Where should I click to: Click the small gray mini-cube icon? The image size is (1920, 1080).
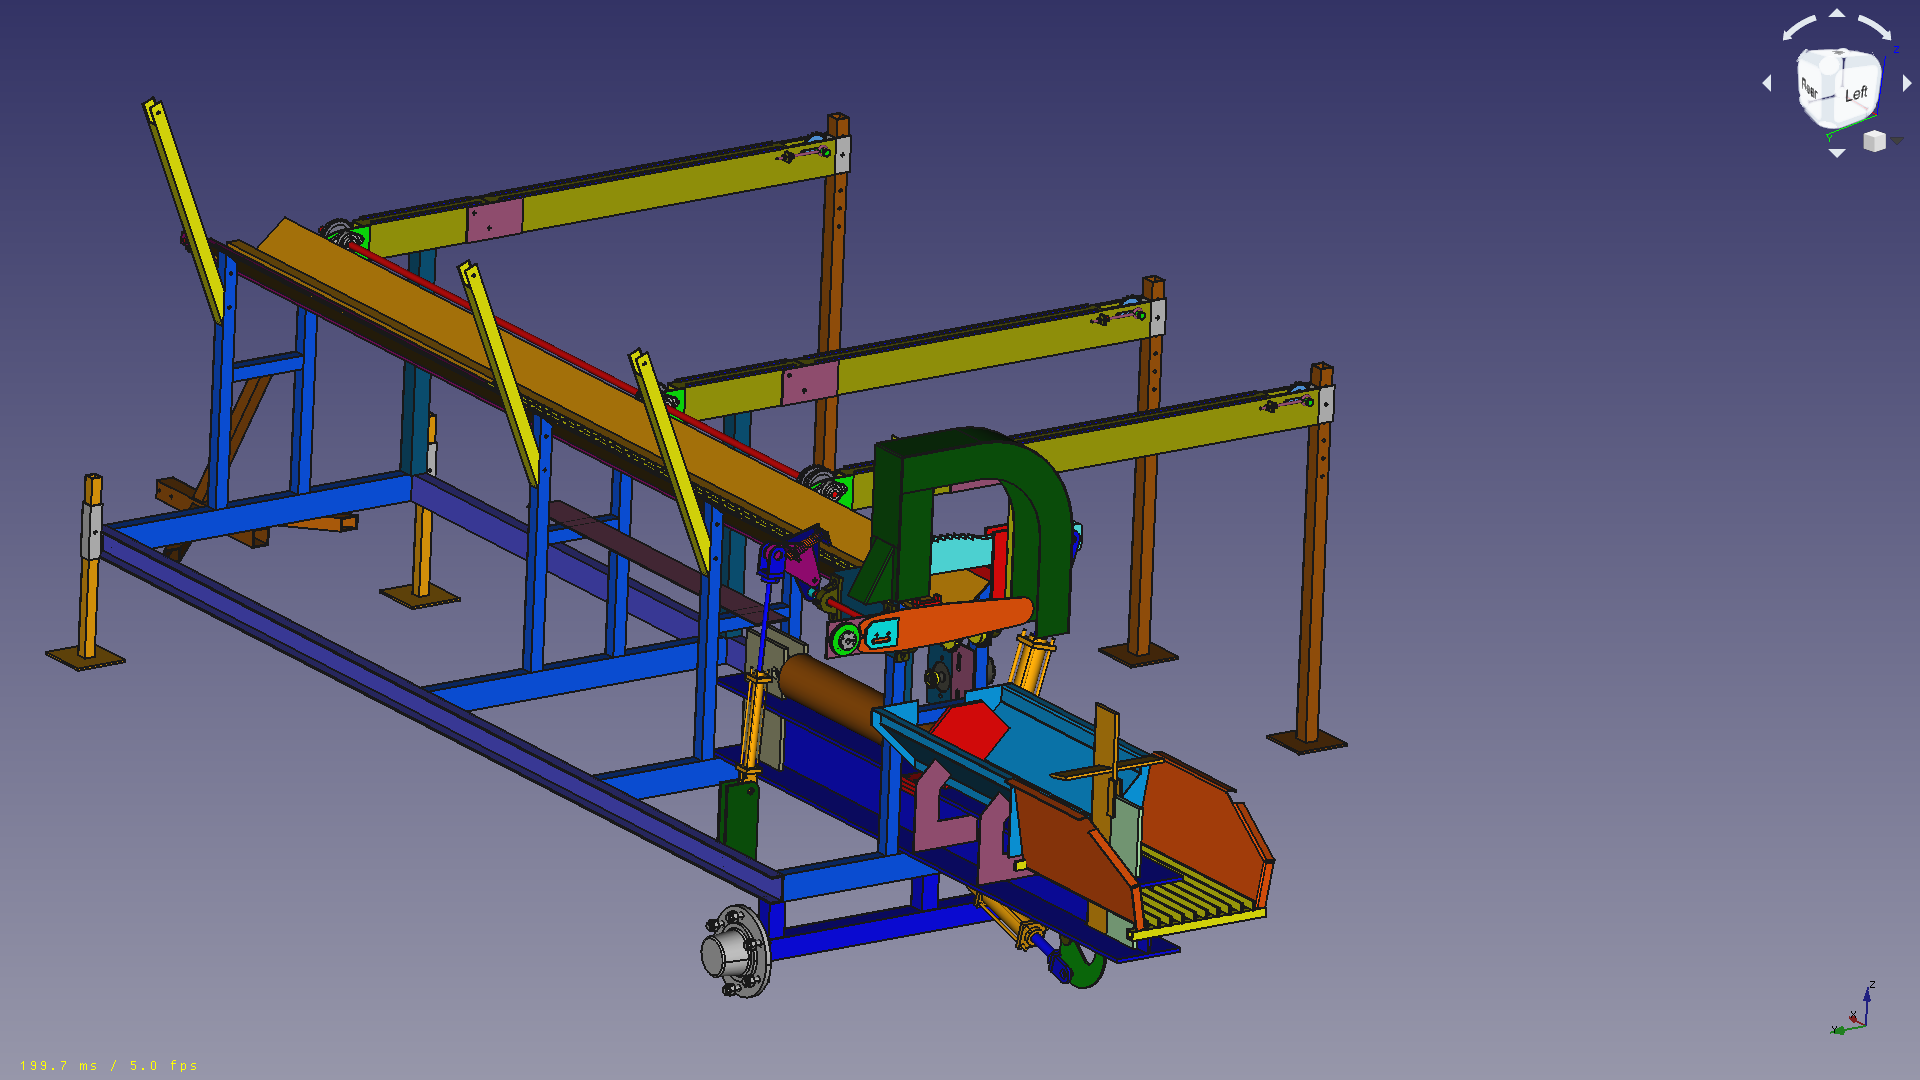[x=1874, y=142]
